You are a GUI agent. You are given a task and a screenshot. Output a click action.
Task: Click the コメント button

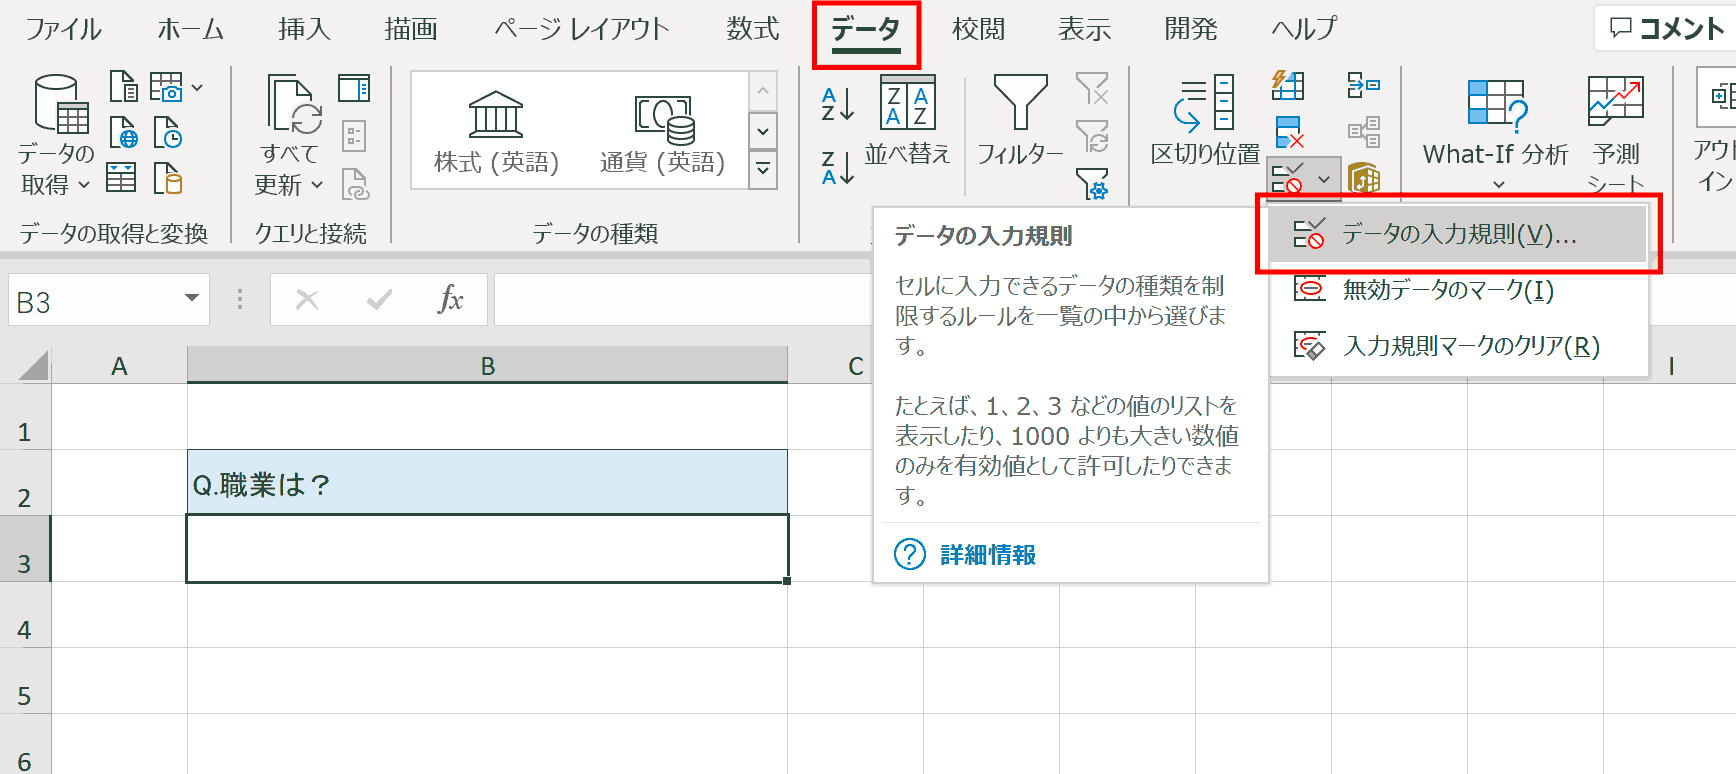[x=1667, y=29]
